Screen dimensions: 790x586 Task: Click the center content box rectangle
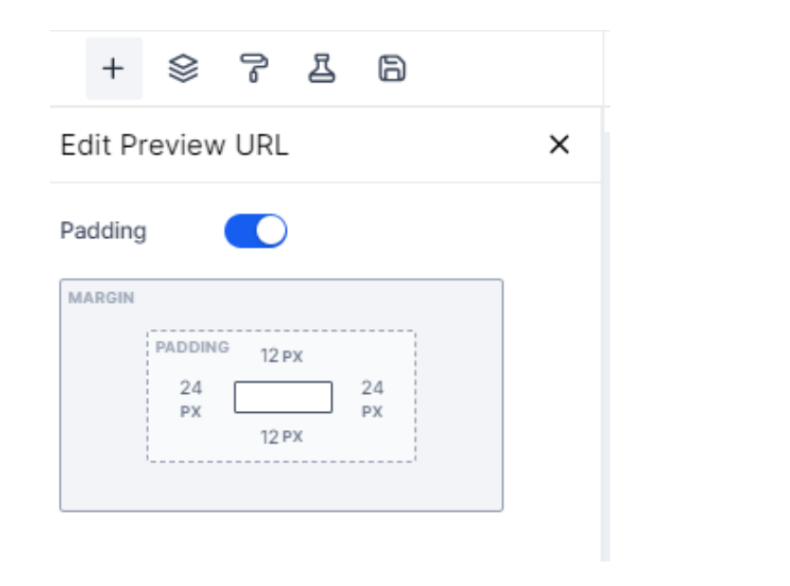(283, 397)
